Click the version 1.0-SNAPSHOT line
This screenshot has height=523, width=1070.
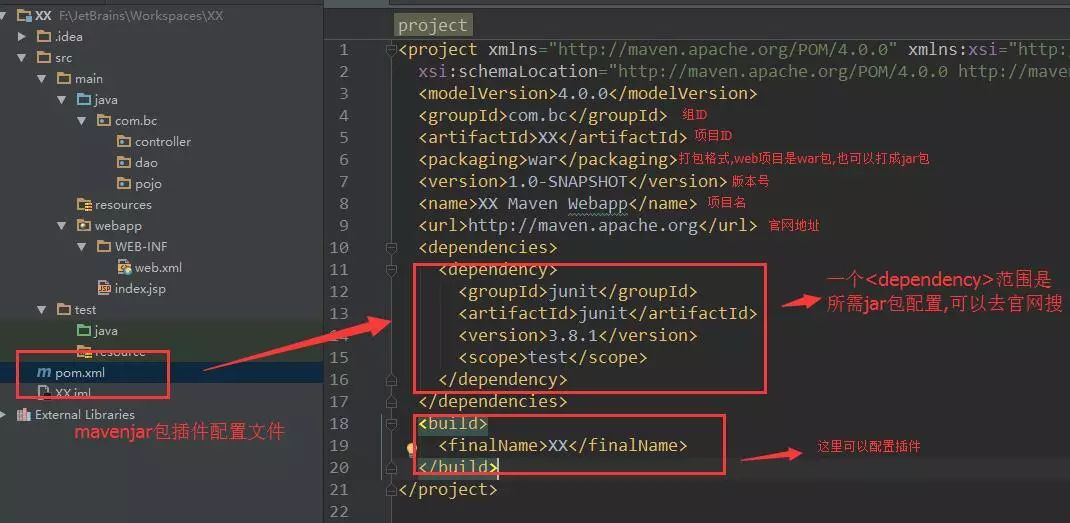click(573, 182)
